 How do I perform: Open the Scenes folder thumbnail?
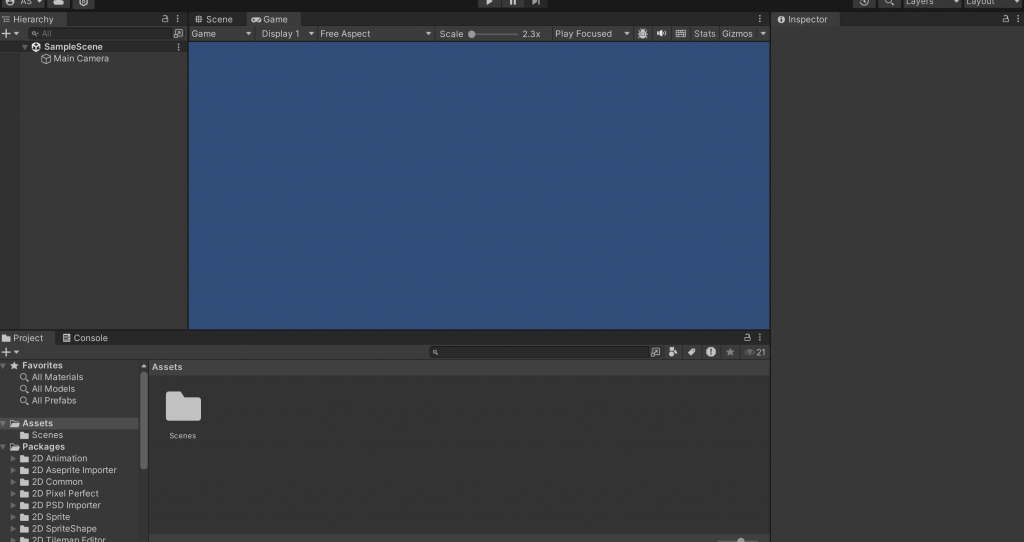pyautogui.click(x=183, y=407)
